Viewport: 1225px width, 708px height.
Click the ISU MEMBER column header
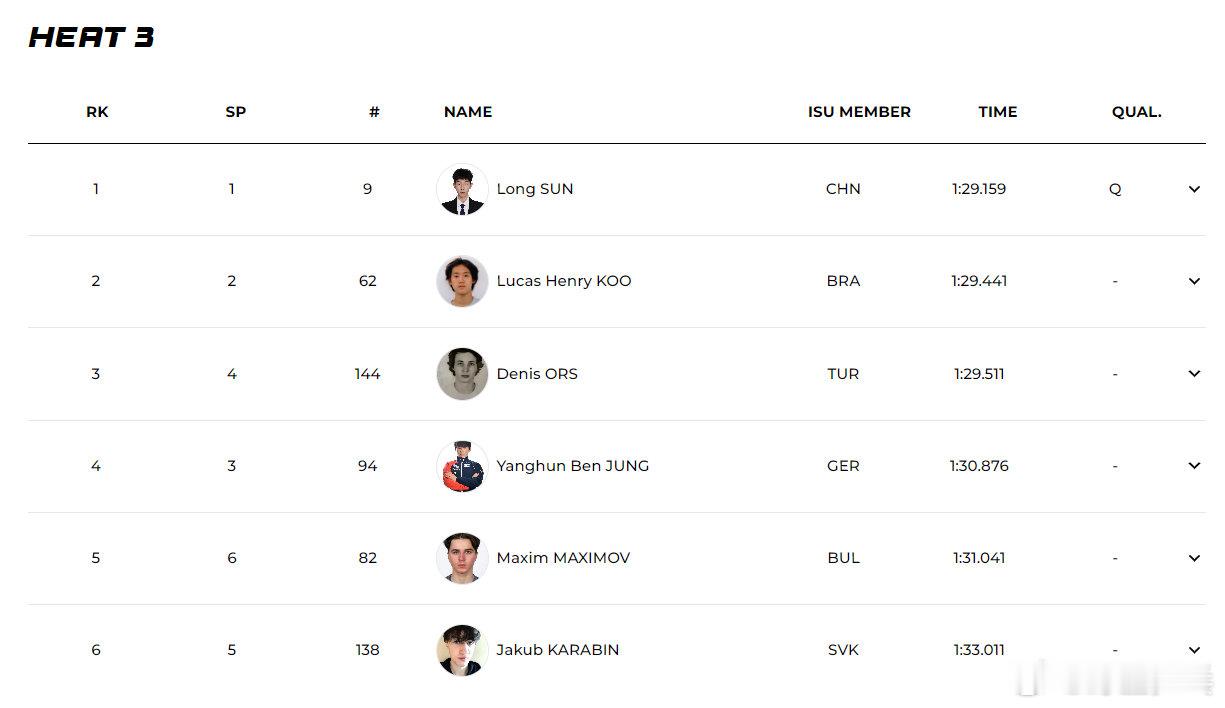click(x=859, y=112)
